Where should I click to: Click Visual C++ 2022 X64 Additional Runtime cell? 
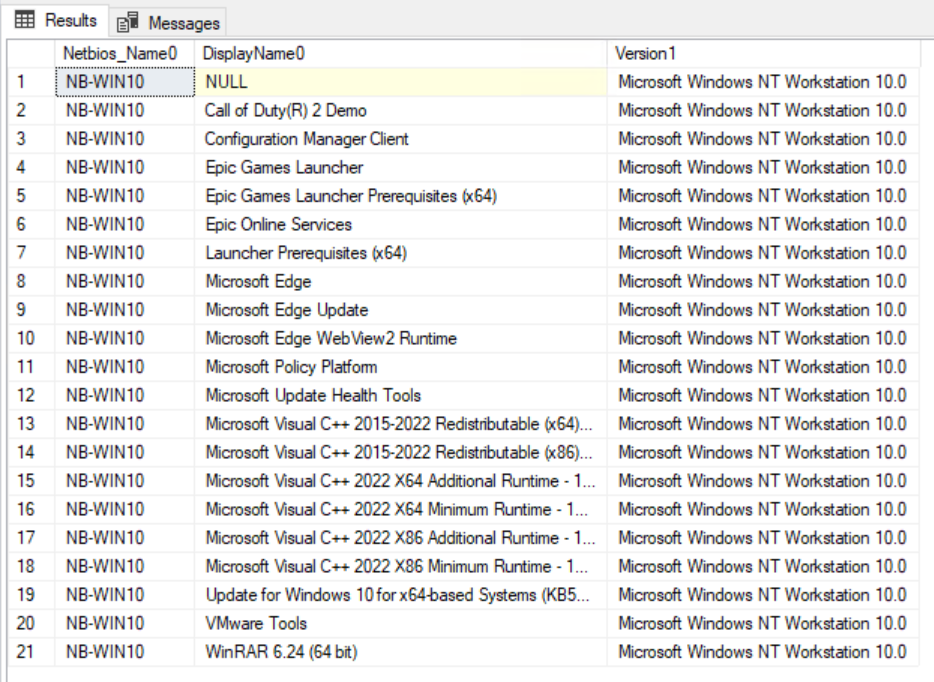pos(400,481)
